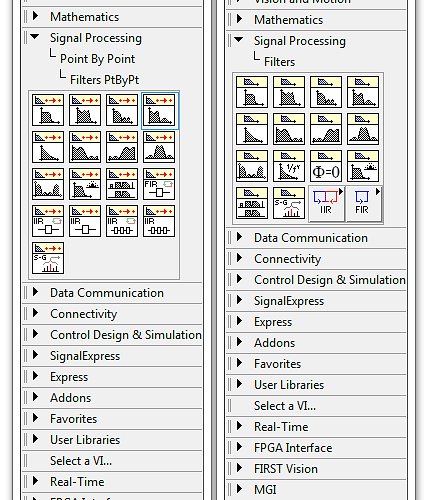Select the Zero Phase Filter icon
The image size is (429, 500).
pyautogui.click(x=326, y=166)
